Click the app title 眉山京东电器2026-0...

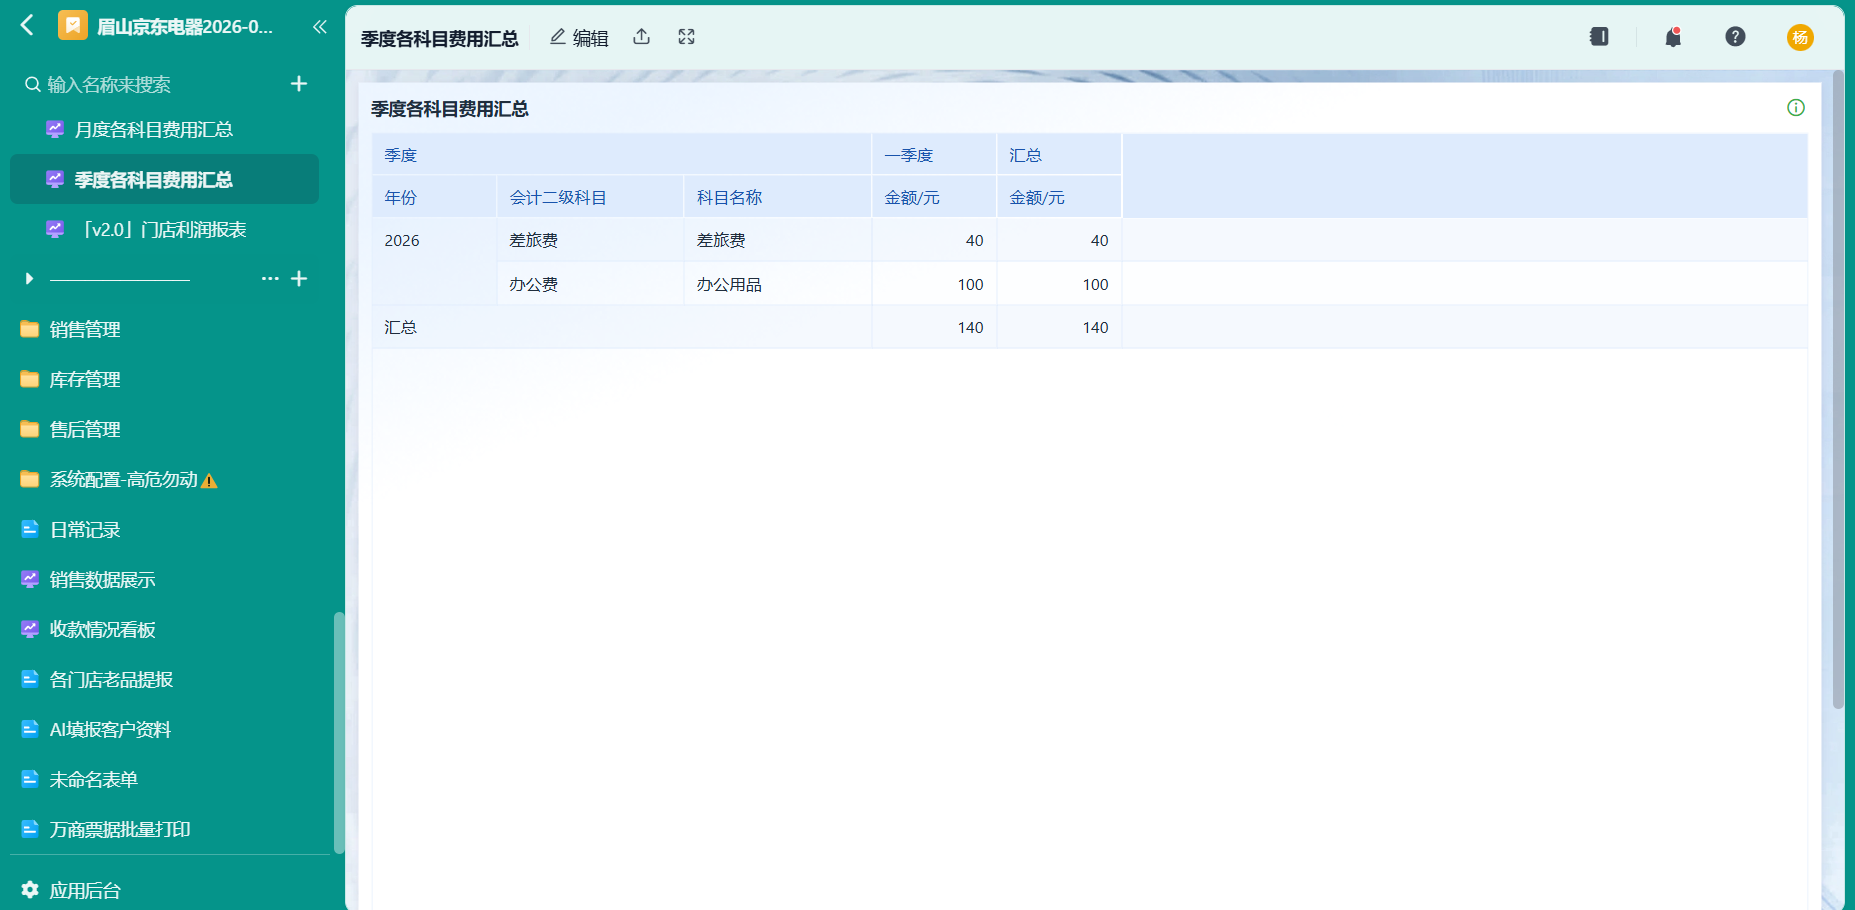click(x=184, y=27)
